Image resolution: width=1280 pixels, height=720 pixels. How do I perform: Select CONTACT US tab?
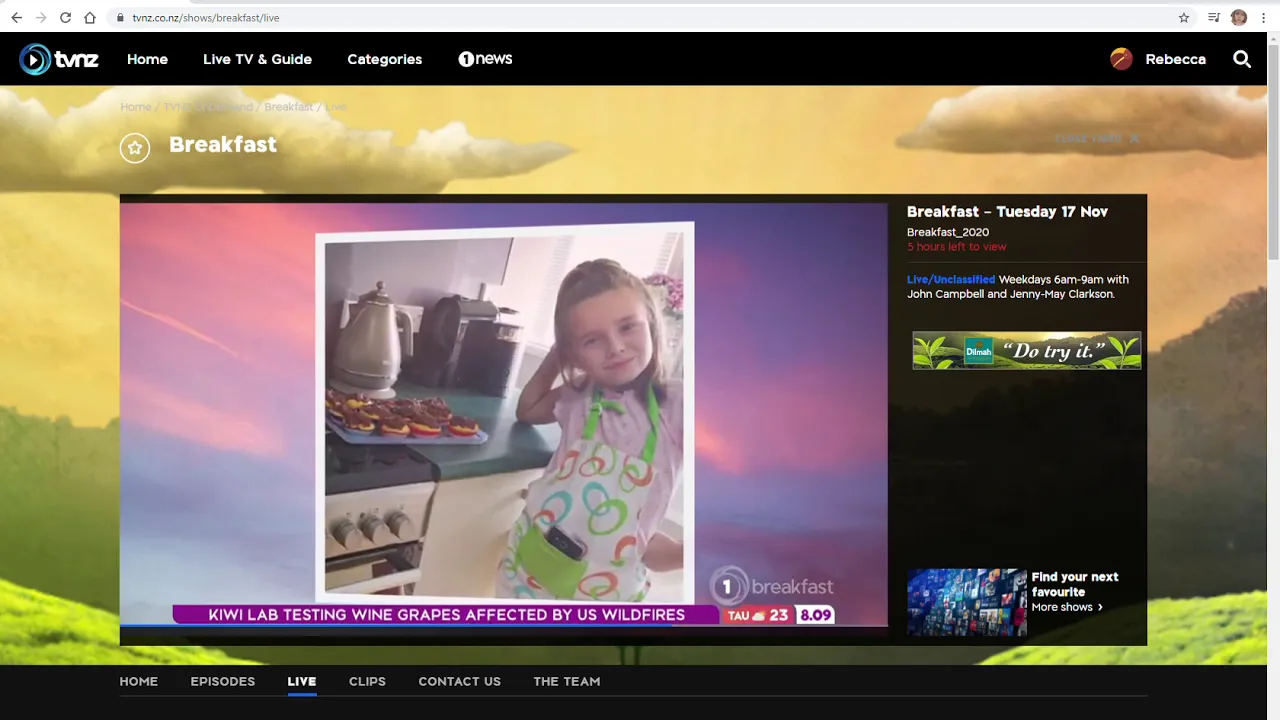460,681
